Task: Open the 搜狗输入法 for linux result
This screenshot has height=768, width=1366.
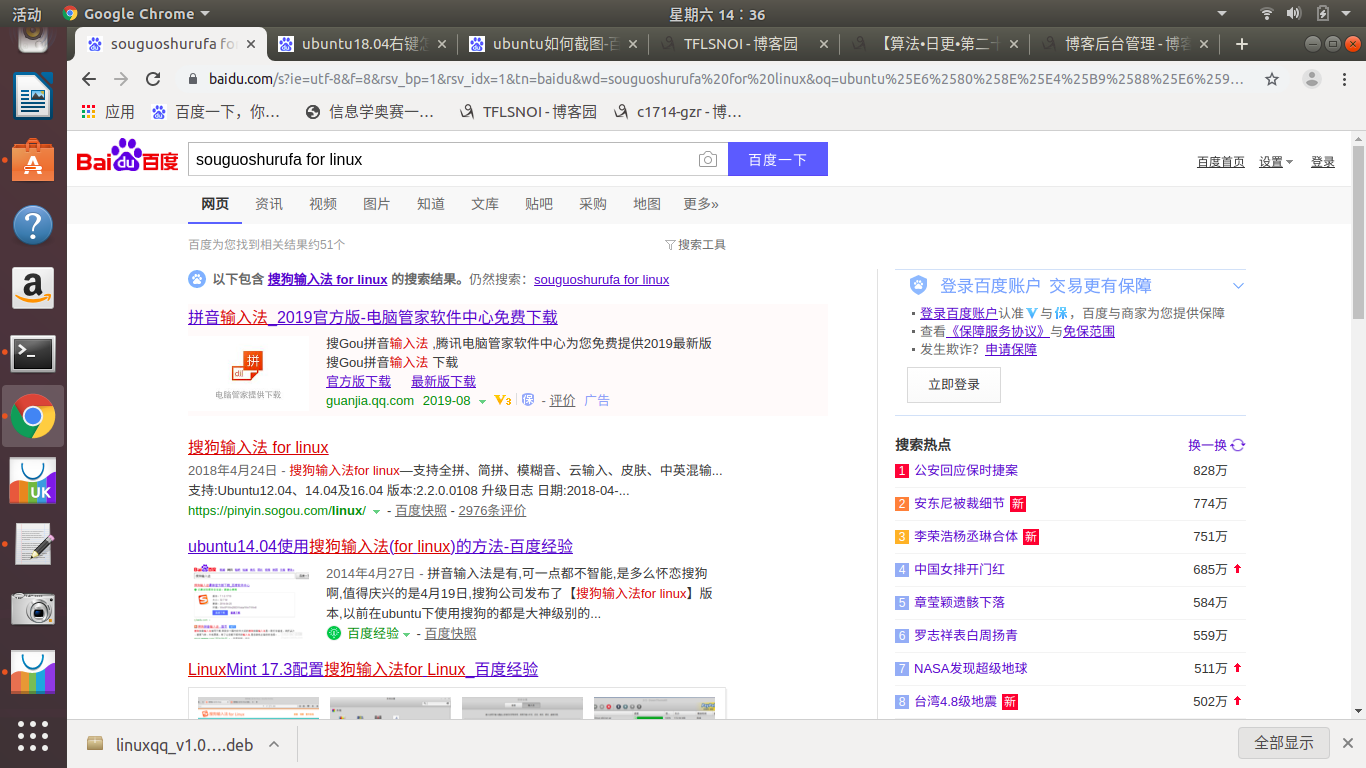Action: [x=258, y=447]
